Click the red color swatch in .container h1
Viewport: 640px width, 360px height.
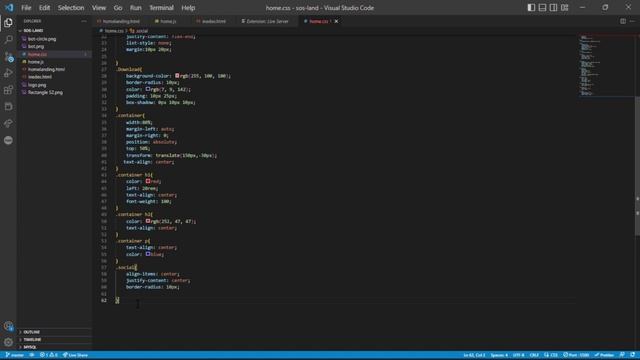(148, 181)
